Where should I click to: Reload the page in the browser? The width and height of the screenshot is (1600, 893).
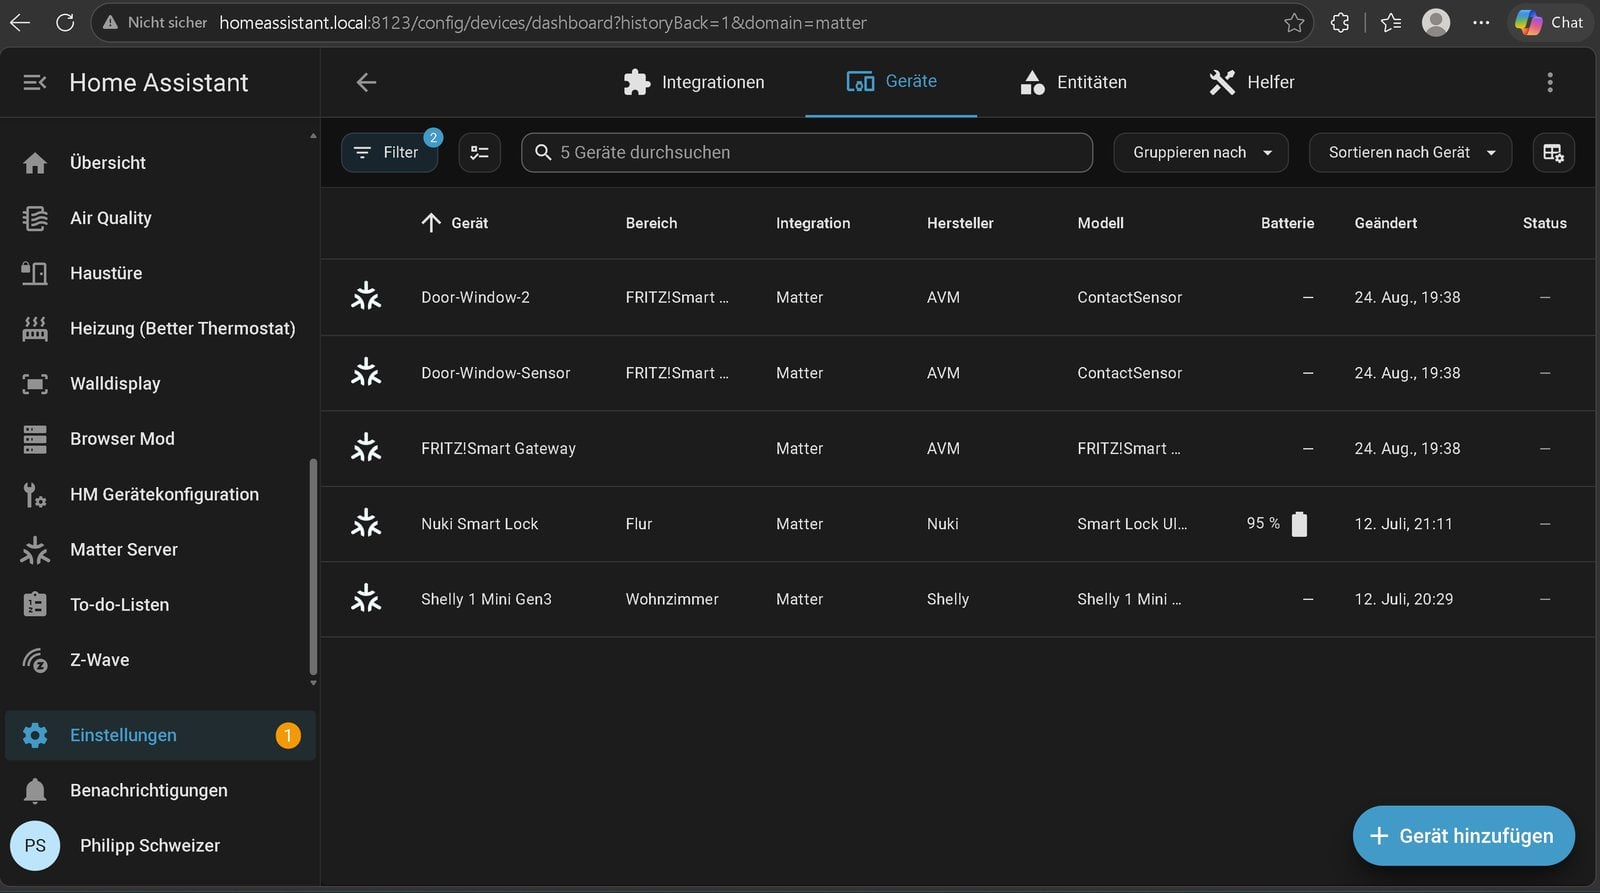(x=65, y=22)
